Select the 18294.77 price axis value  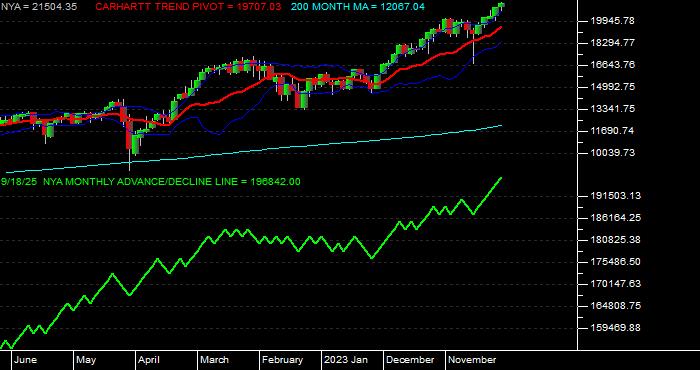pyautogui.click(x=612, y=43)
